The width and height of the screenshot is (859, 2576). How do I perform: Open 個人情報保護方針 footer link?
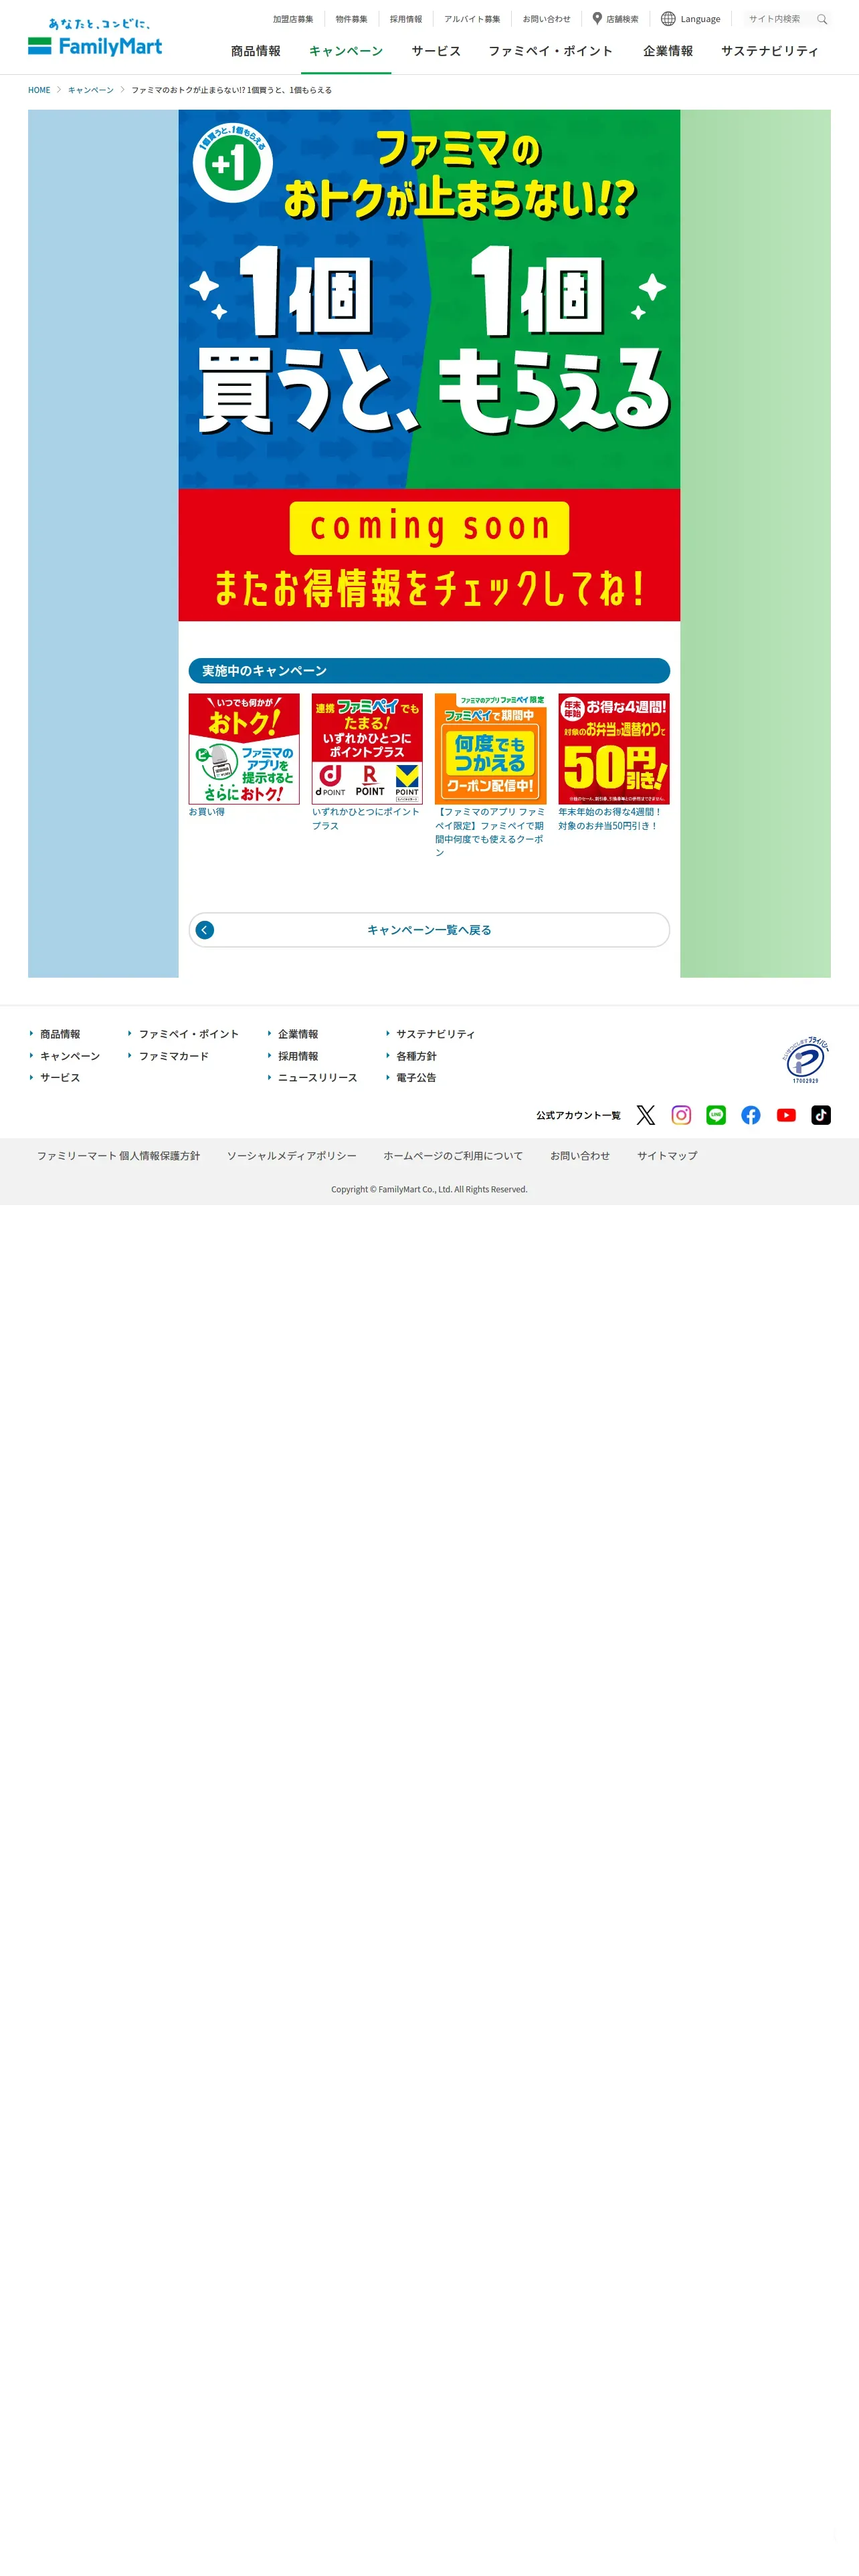(118, 1156)
